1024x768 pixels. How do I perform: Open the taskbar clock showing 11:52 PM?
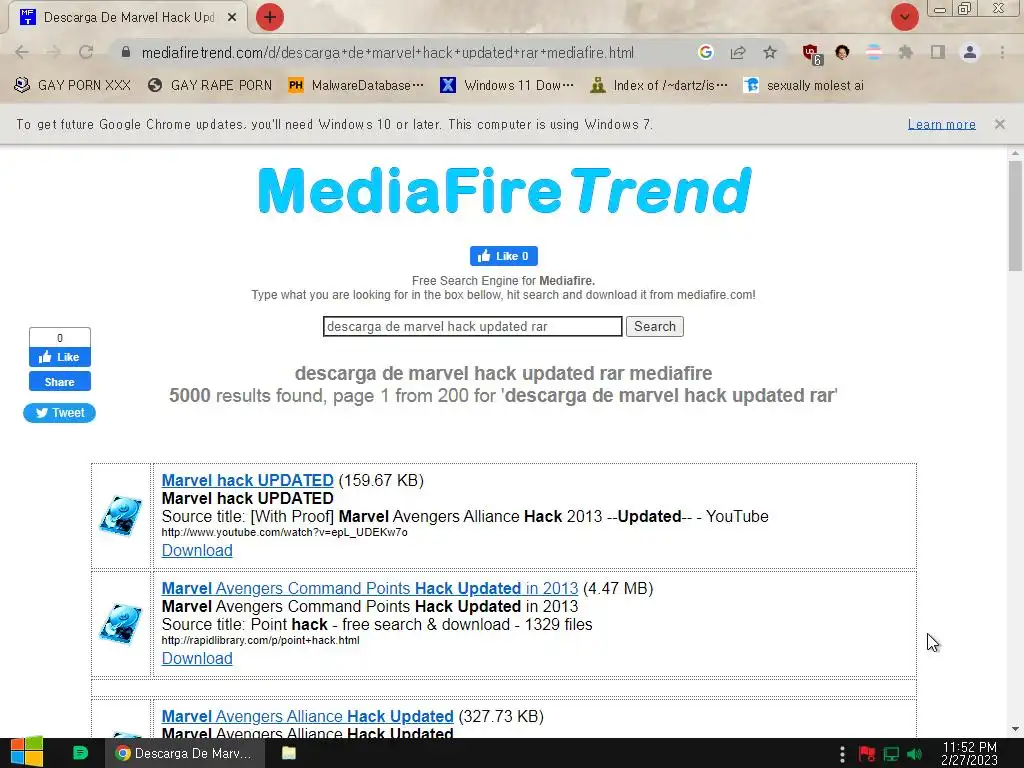[x=969, y=753]
